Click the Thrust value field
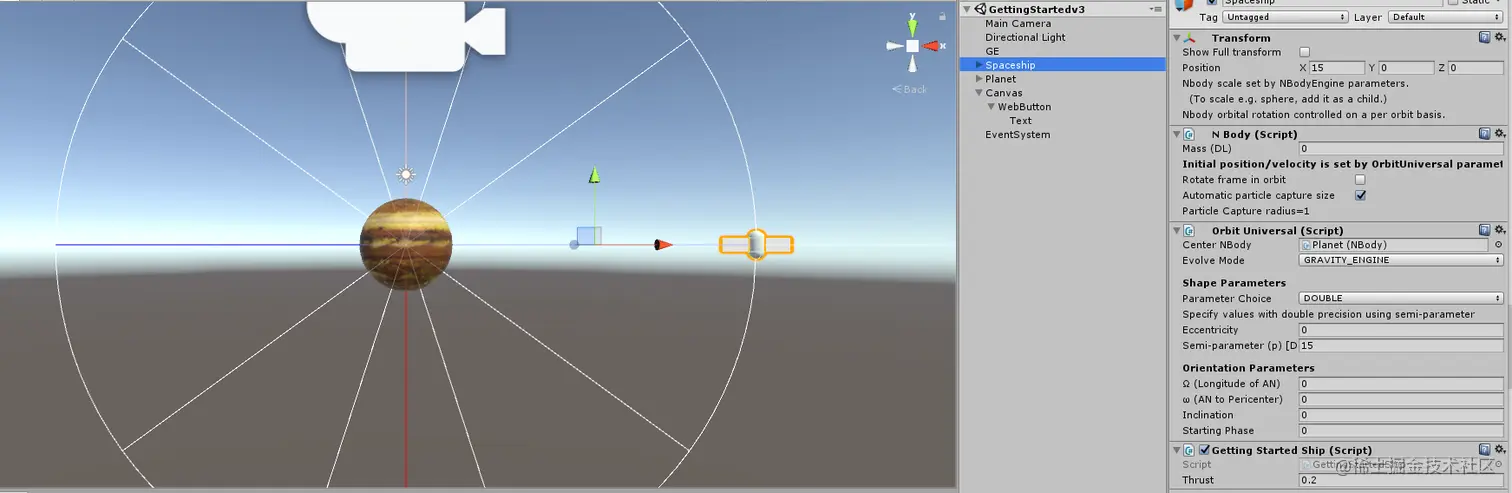Image resolution: width=1512 pixels, height=493 pixels. coord(1401,480)
